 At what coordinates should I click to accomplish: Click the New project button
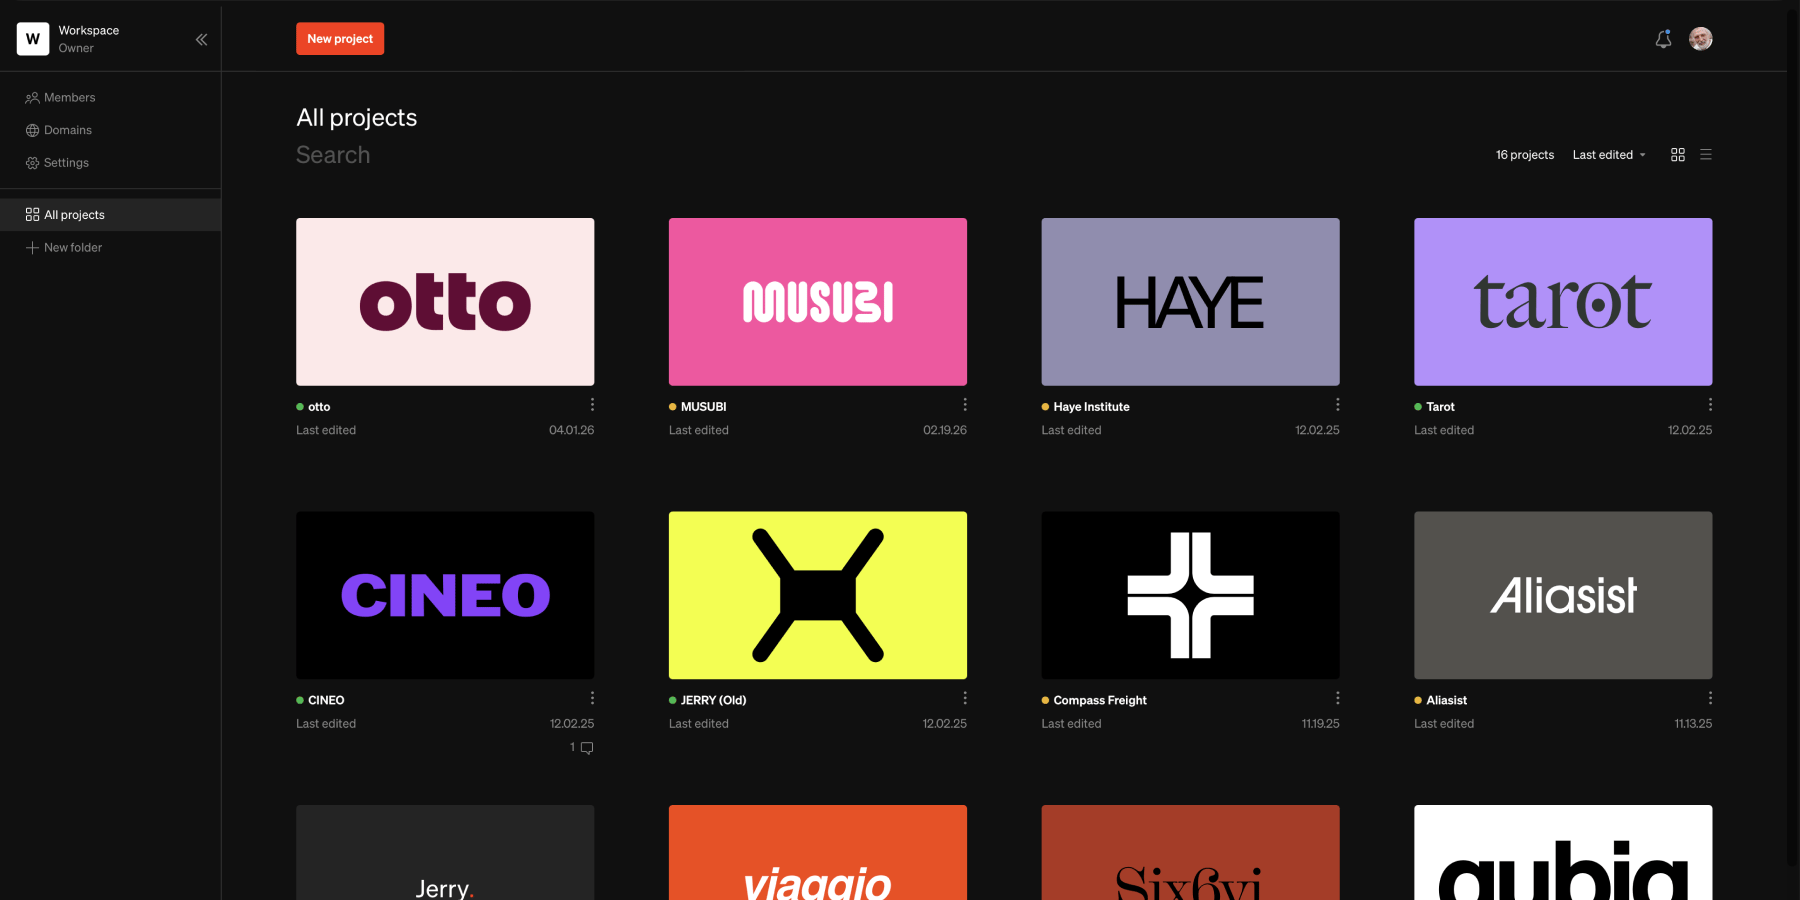340,39
